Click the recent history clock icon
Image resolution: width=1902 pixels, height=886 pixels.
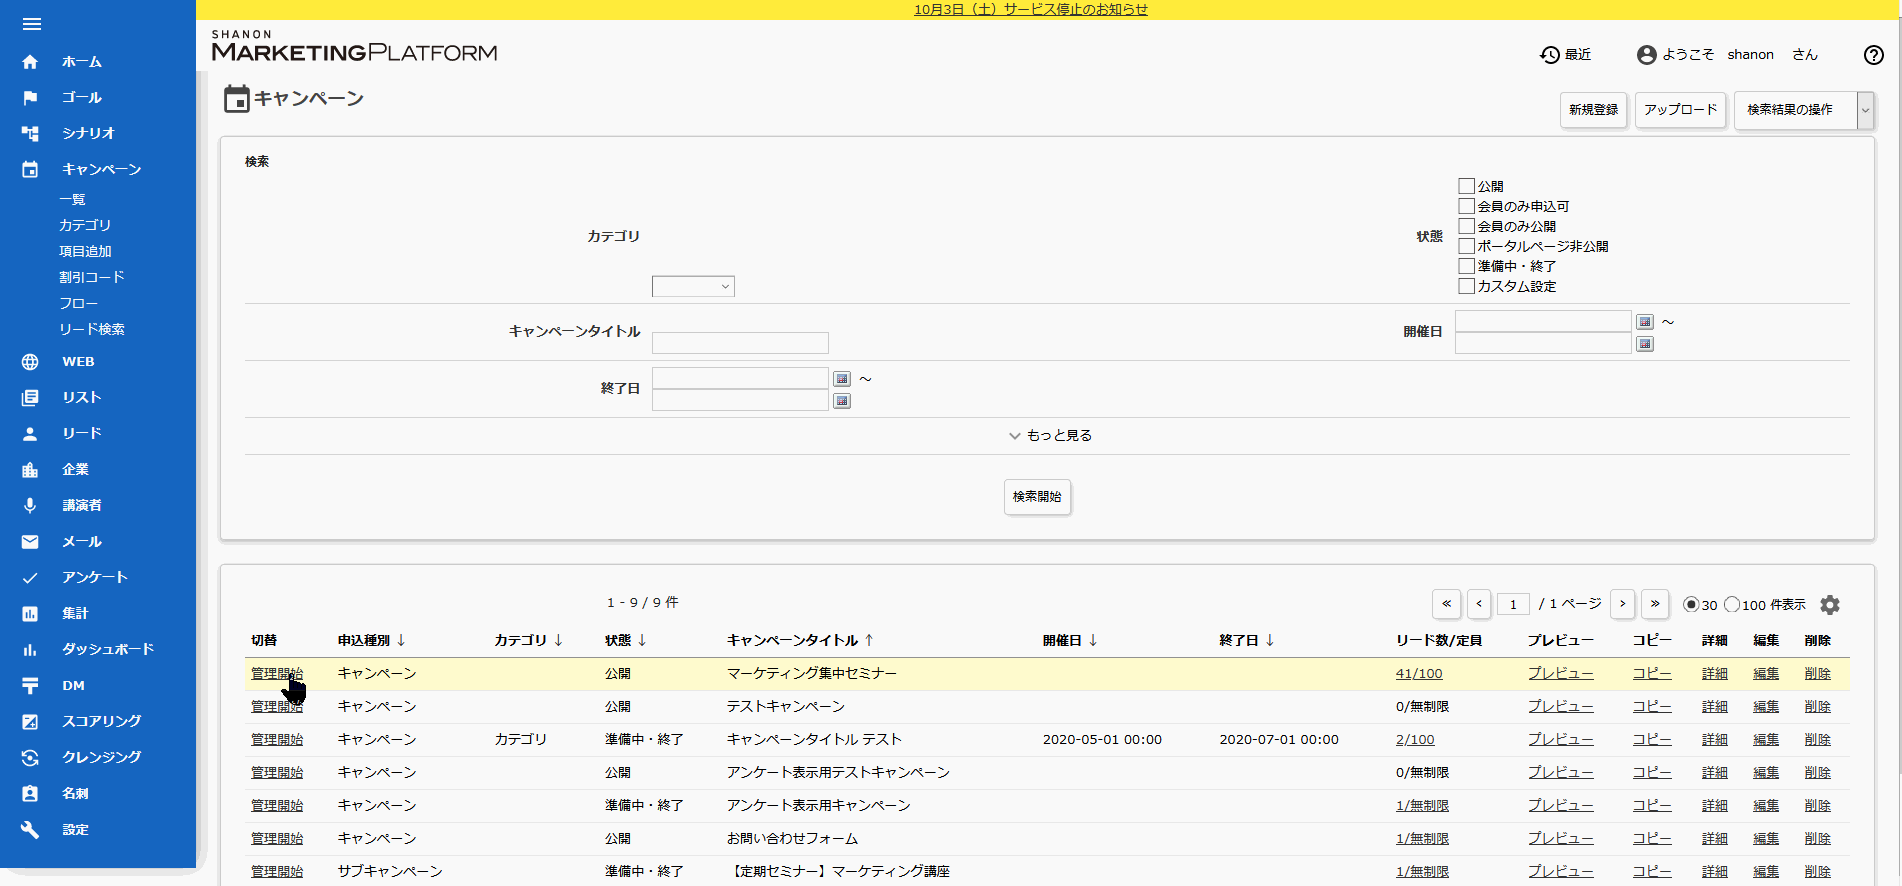tap(1550, 55)
